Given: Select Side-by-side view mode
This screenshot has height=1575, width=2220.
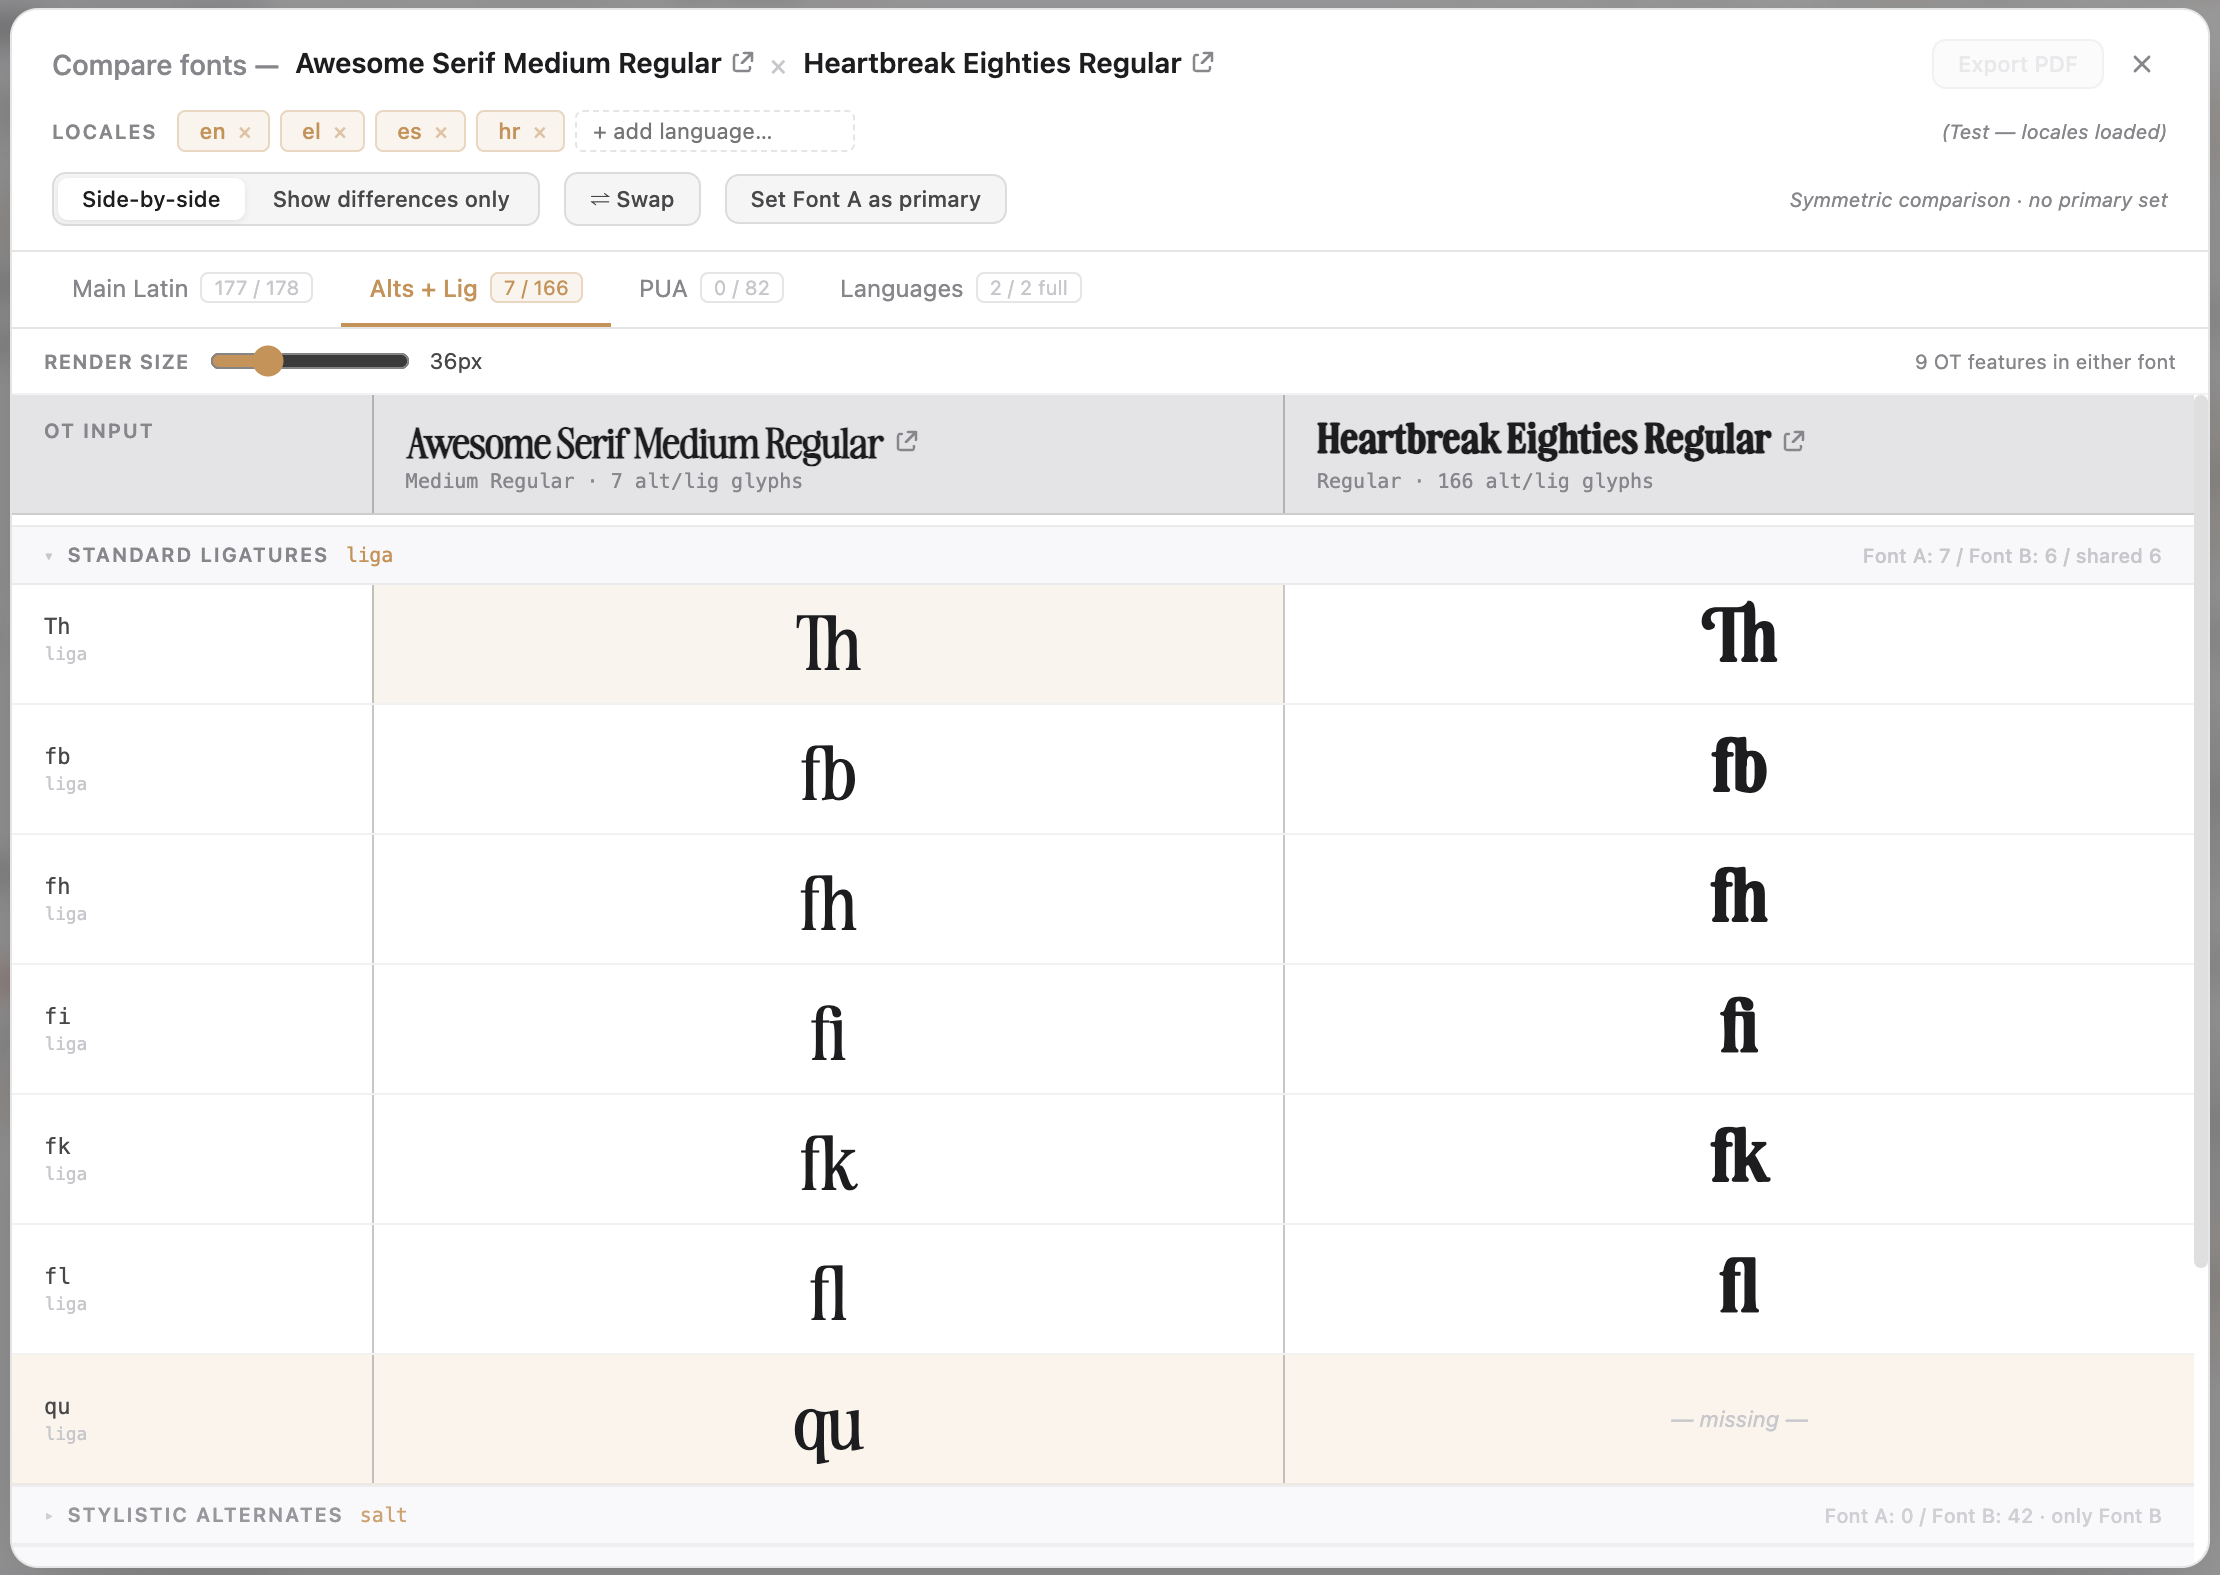Looking at the screenshot, I should (x=151, y=199).
